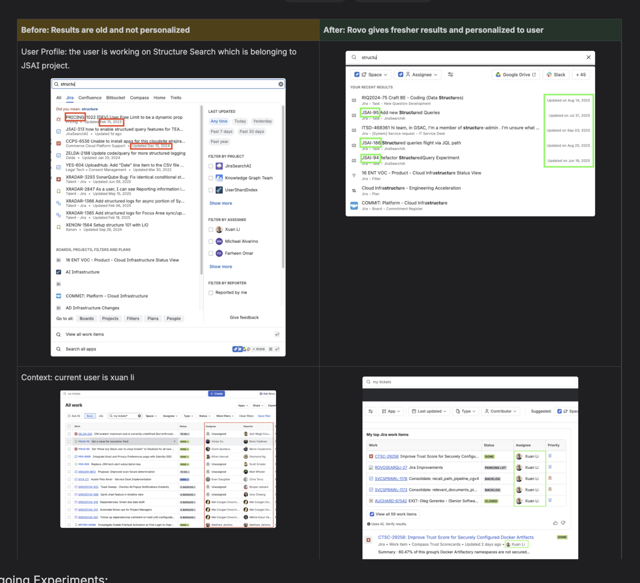Expand 'Show more' under Filter by Assignee
The image size is (640, 583).
coord(220,267)
